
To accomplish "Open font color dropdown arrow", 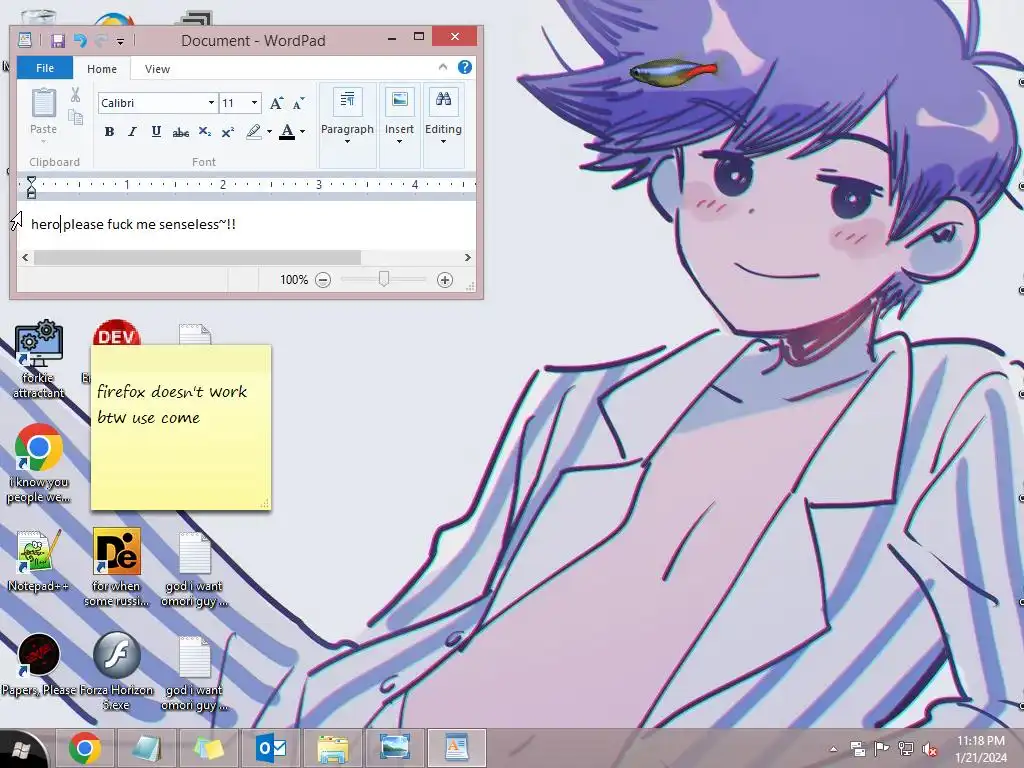I will click(x=302, y=132).
